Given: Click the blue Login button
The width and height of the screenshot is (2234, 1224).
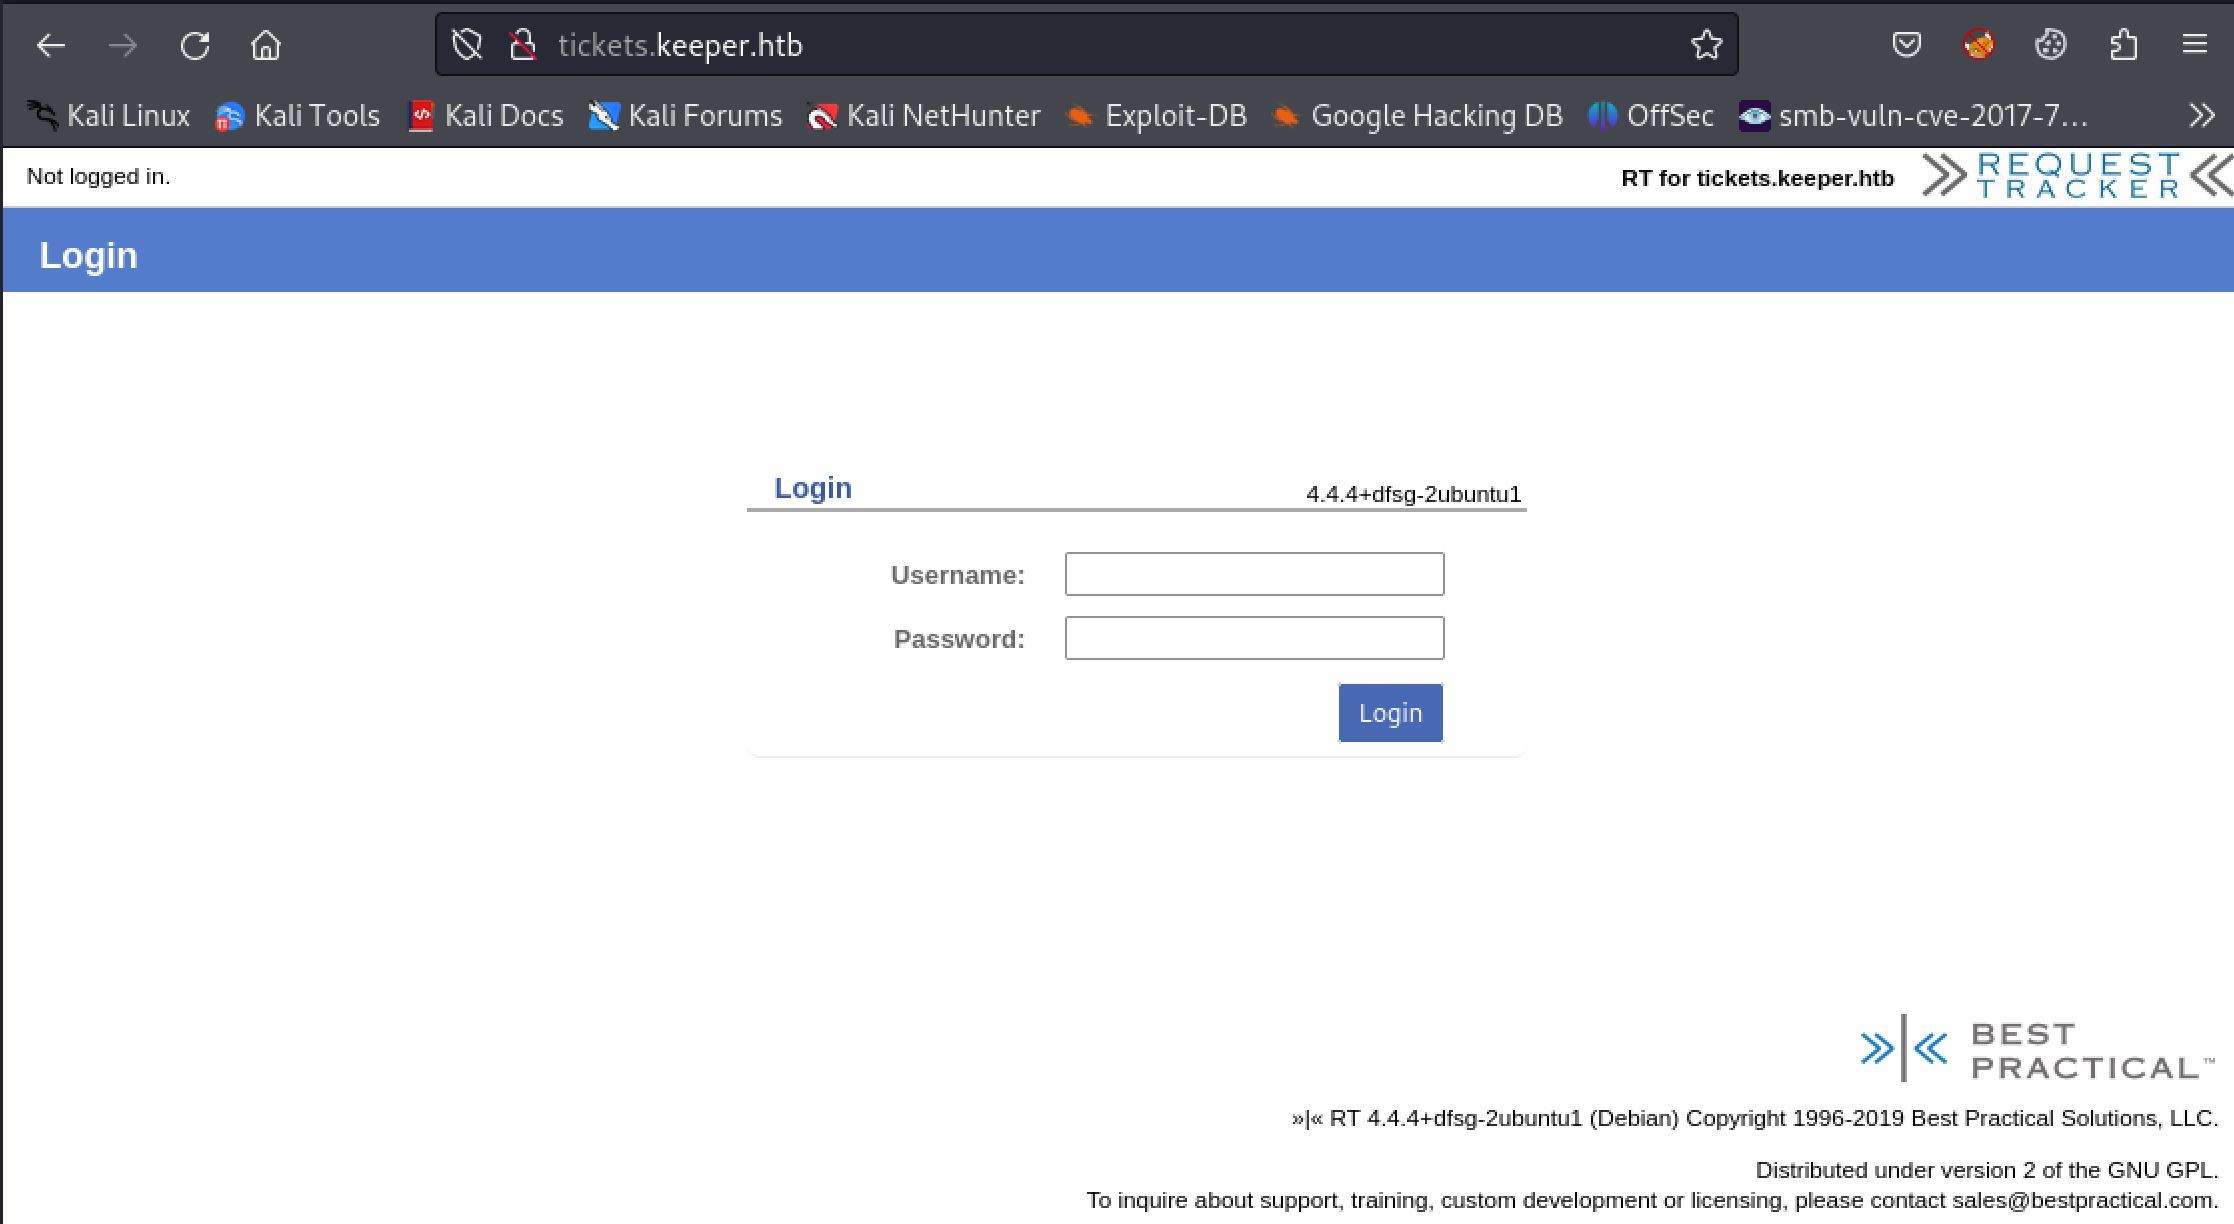Looking at the screenshot, I should (1390, 713).
